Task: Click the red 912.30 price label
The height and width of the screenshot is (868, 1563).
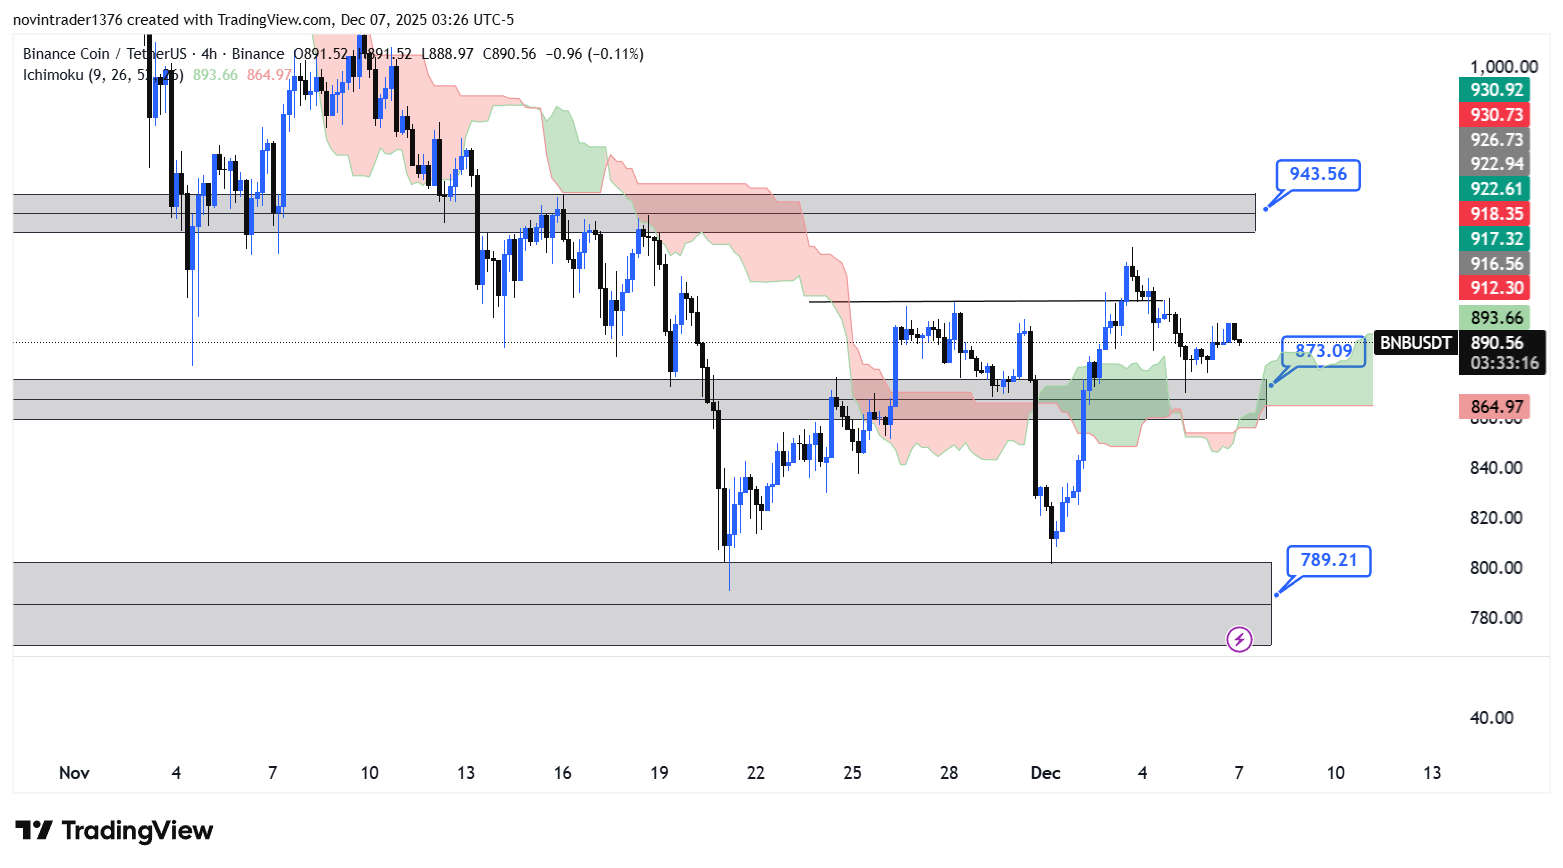Action: (1496, 288)
